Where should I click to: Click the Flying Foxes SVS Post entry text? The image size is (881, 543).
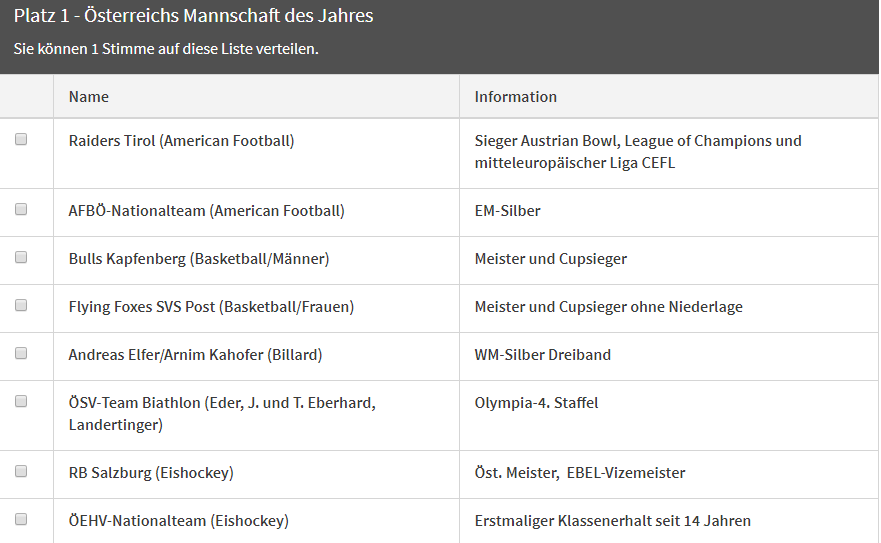[x=211, y=307]
